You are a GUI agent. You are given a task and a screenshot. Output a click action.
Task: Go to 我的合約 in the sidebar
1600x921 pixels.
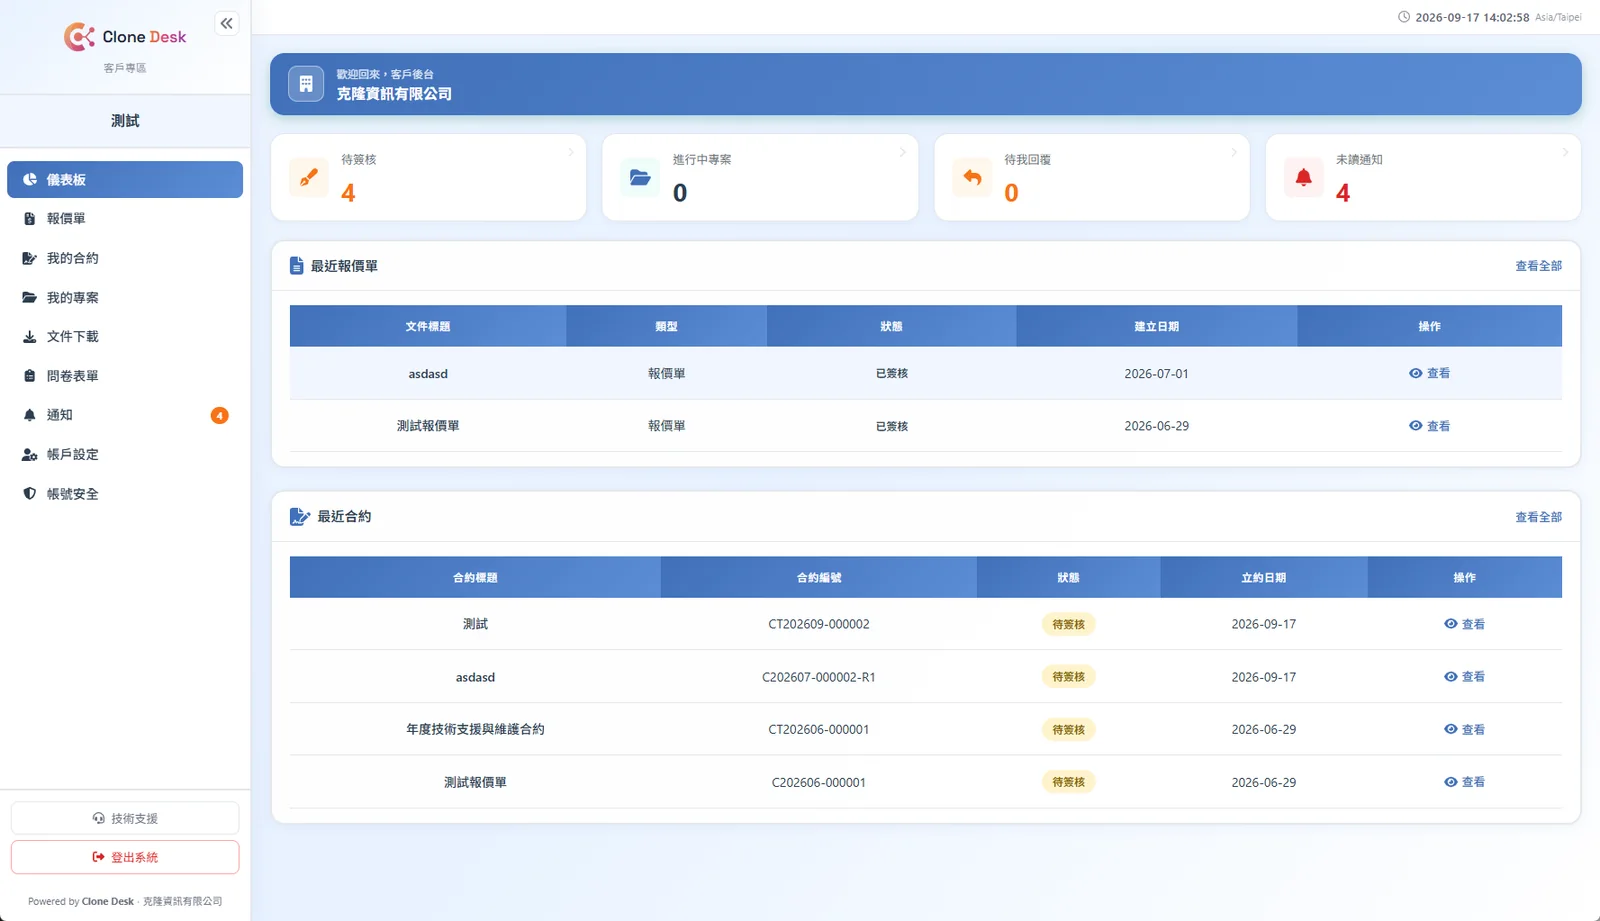click(x=125, y=258)
